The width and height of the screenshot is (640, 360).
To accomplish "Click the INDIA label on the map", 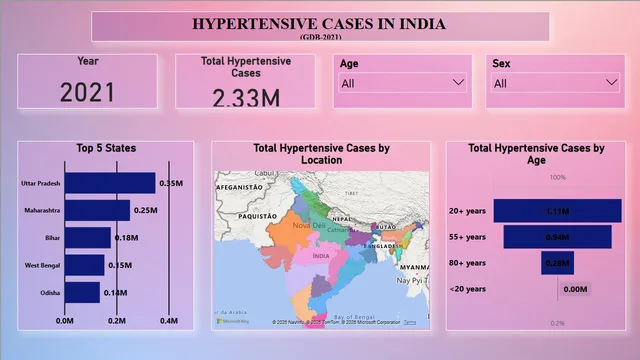I will (321, 256).
